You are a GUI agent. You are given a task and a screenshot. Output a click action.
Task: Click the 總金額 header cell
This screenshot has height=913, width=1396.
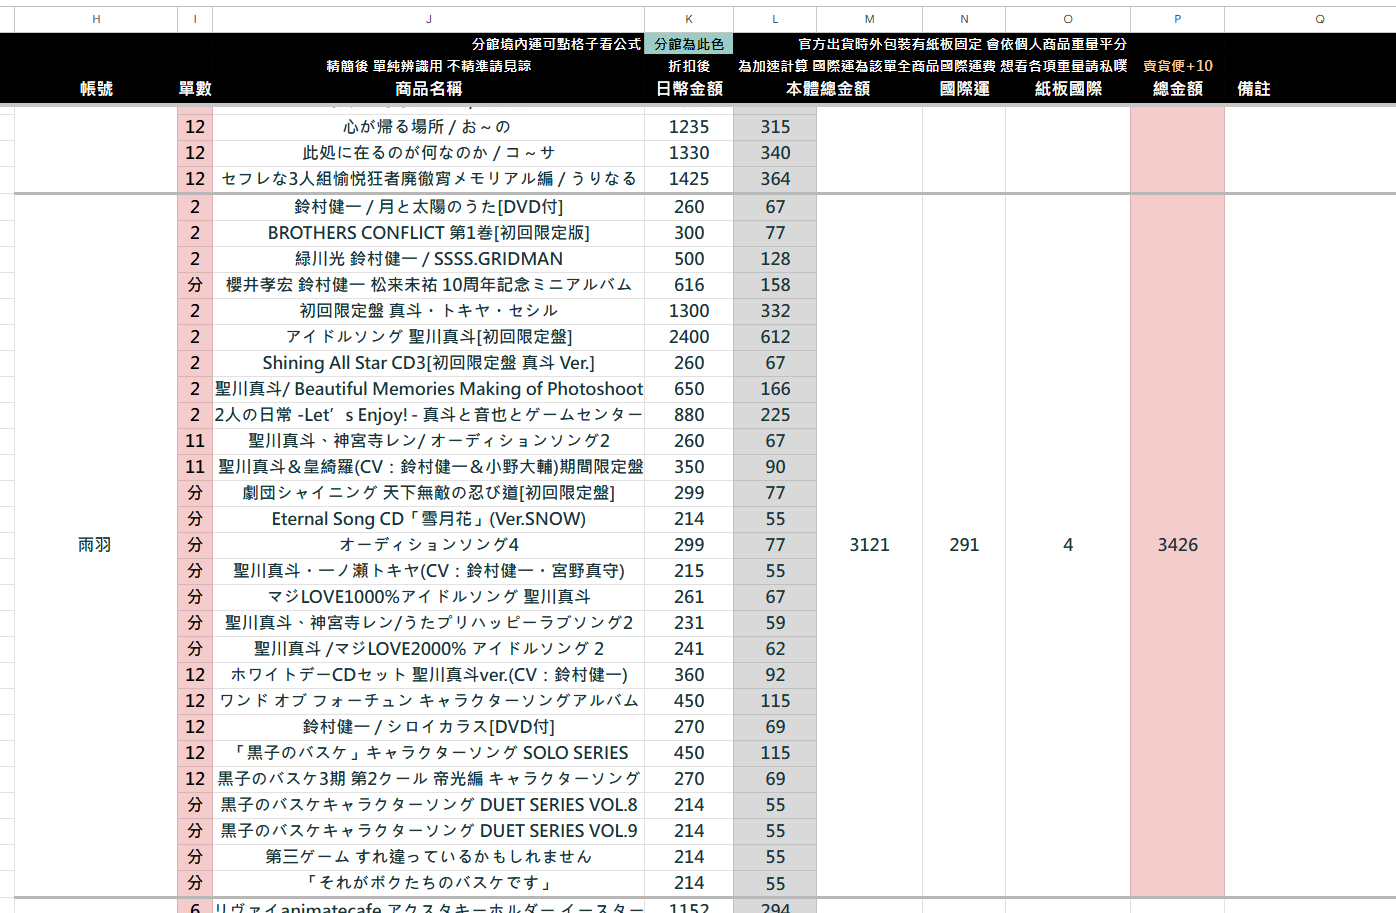click(1177, 89)
